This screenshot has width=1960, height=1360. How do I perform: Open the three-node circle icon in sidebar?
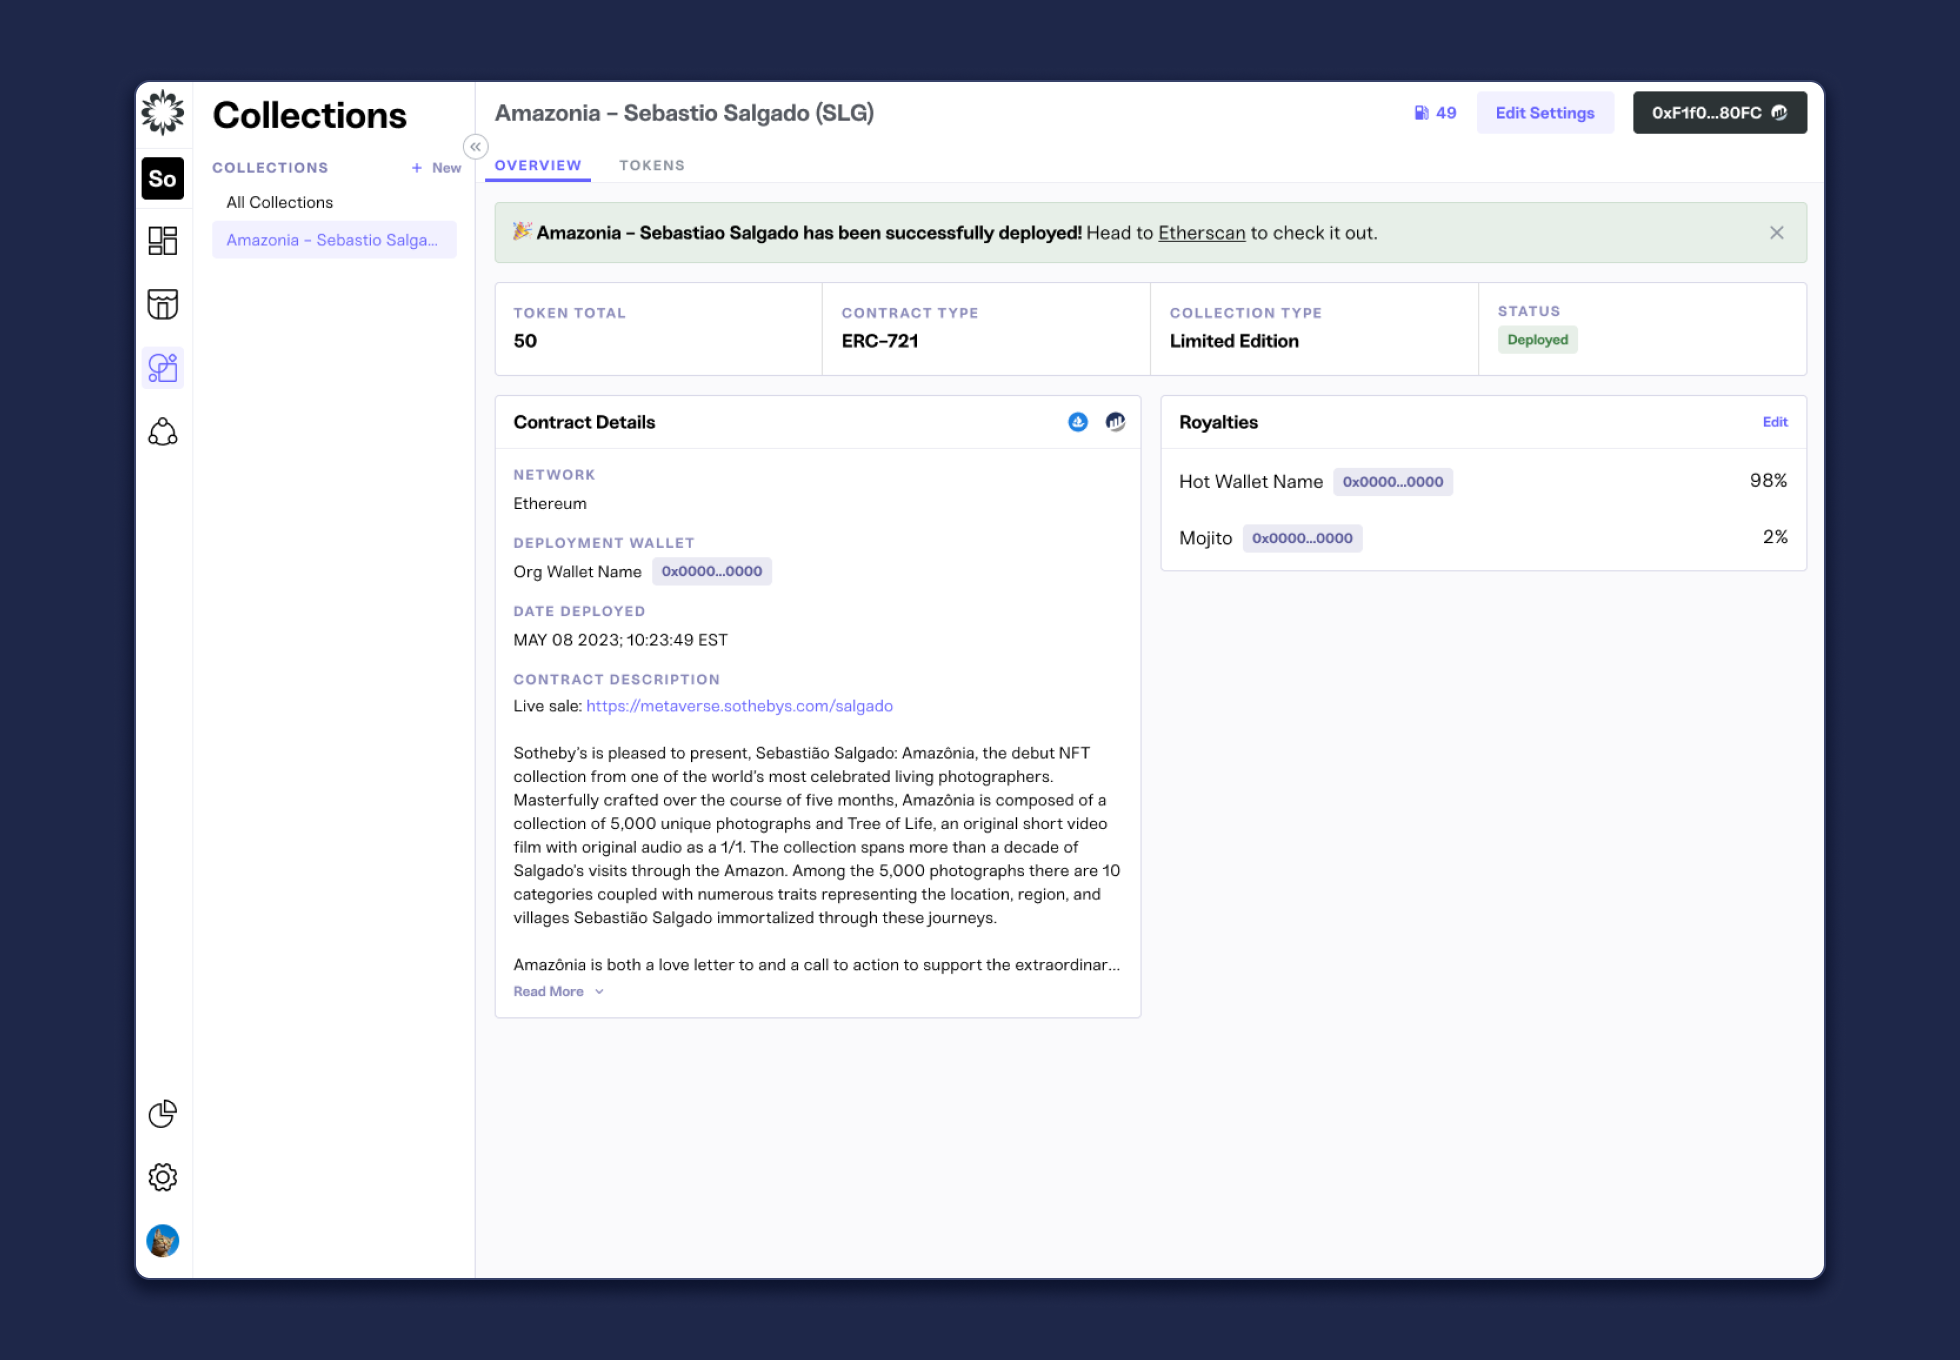point(163,432)
